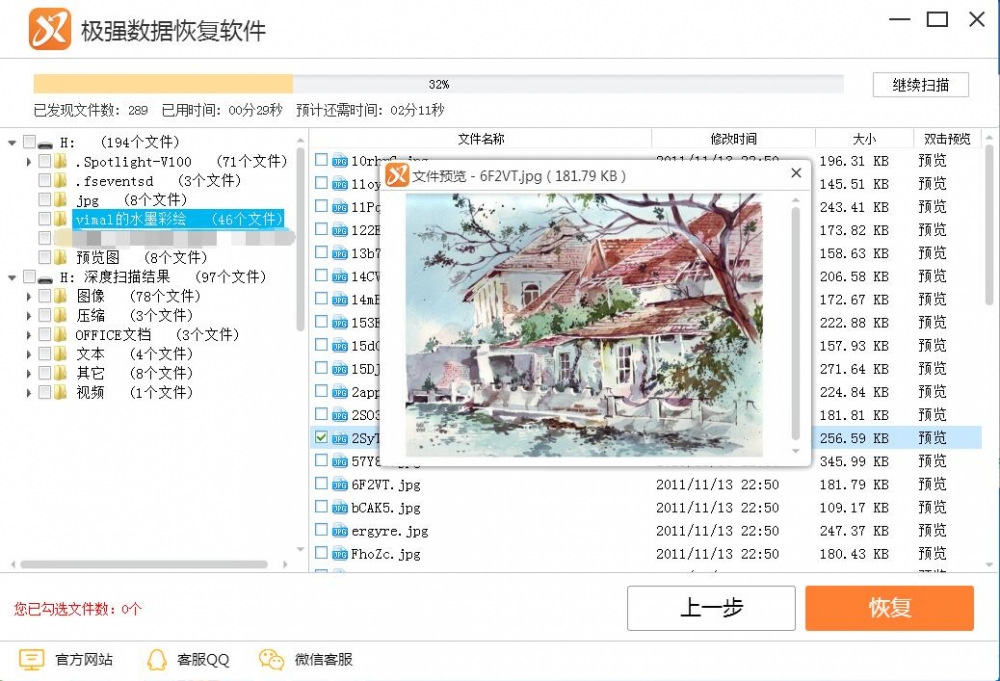Click the 预览 link for FhoZc.jpg
1000x681 pixels.
coord(932,553)
